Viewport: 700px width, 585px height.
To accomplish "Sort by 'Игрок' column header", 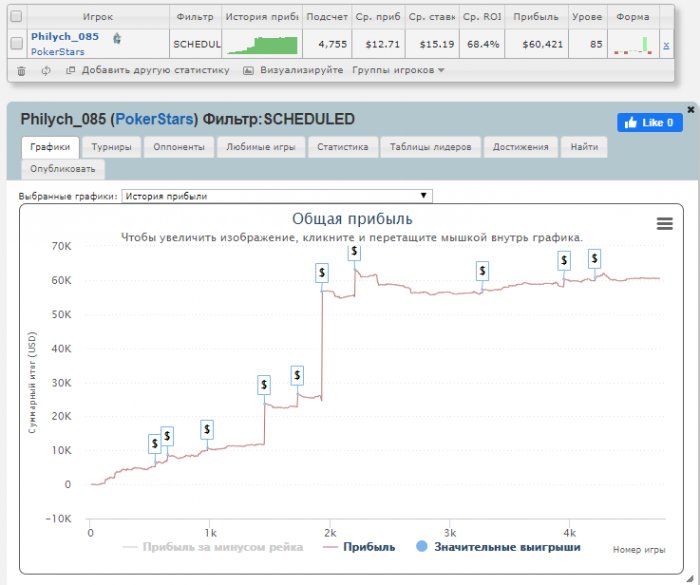I will pyautogui.click(x=98, y=17).
